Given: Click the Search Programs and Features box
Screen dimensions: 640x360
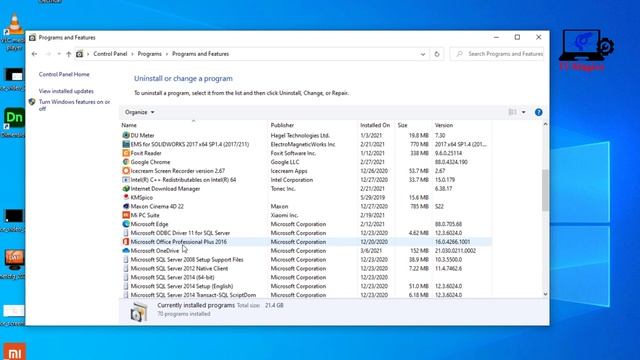Looking at the screenshot, I should (497, 54).
